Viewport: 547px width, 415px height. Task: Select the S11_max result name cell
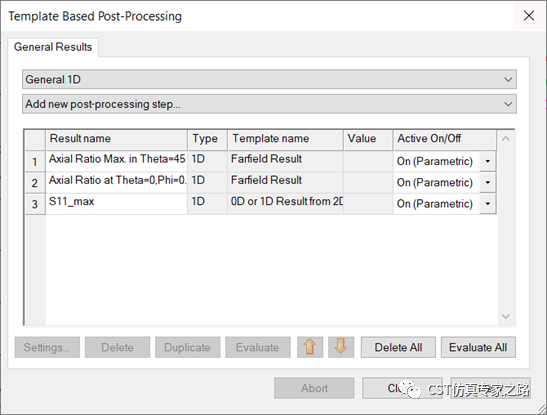tap(117, 204)
